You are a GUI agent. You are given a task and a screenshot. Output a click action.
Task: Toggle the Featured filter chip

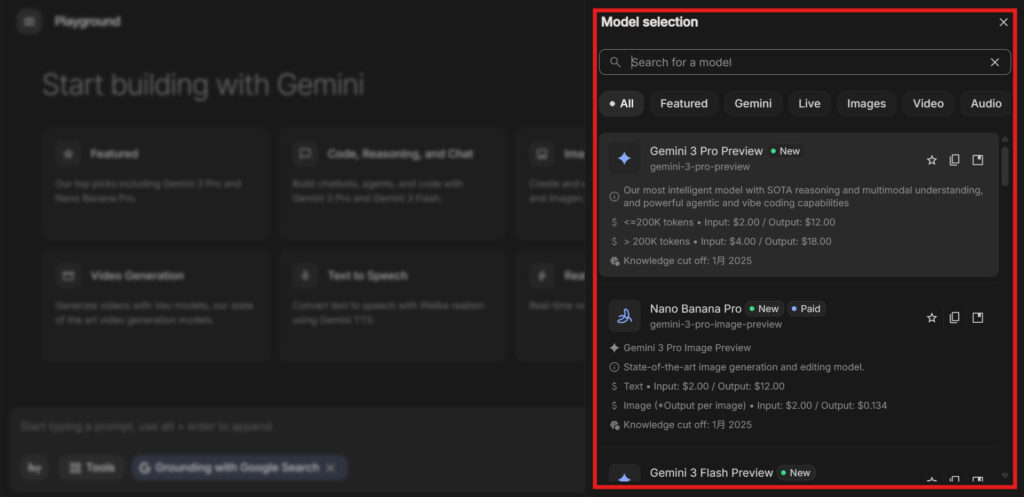coord(684,103)
